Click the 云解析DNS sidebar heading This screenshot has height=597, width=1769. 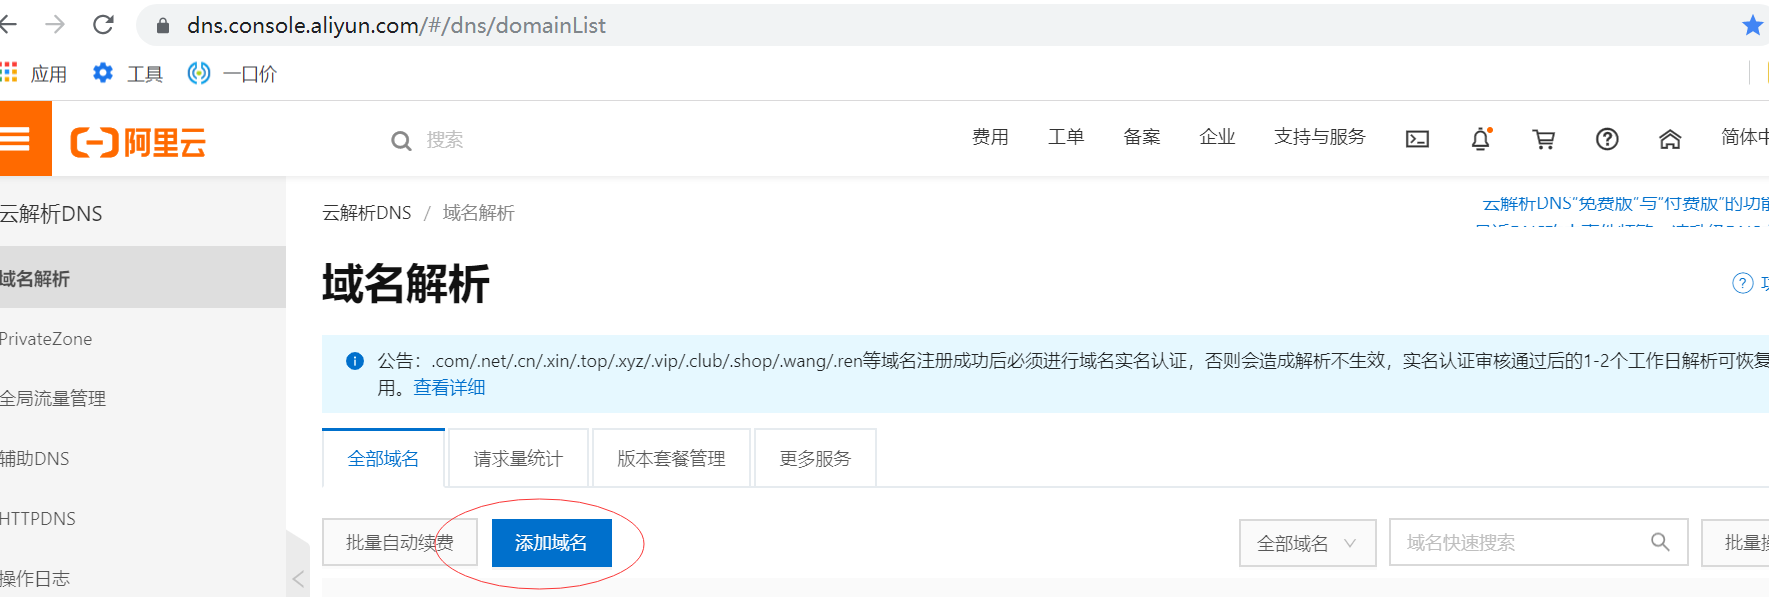51,213
